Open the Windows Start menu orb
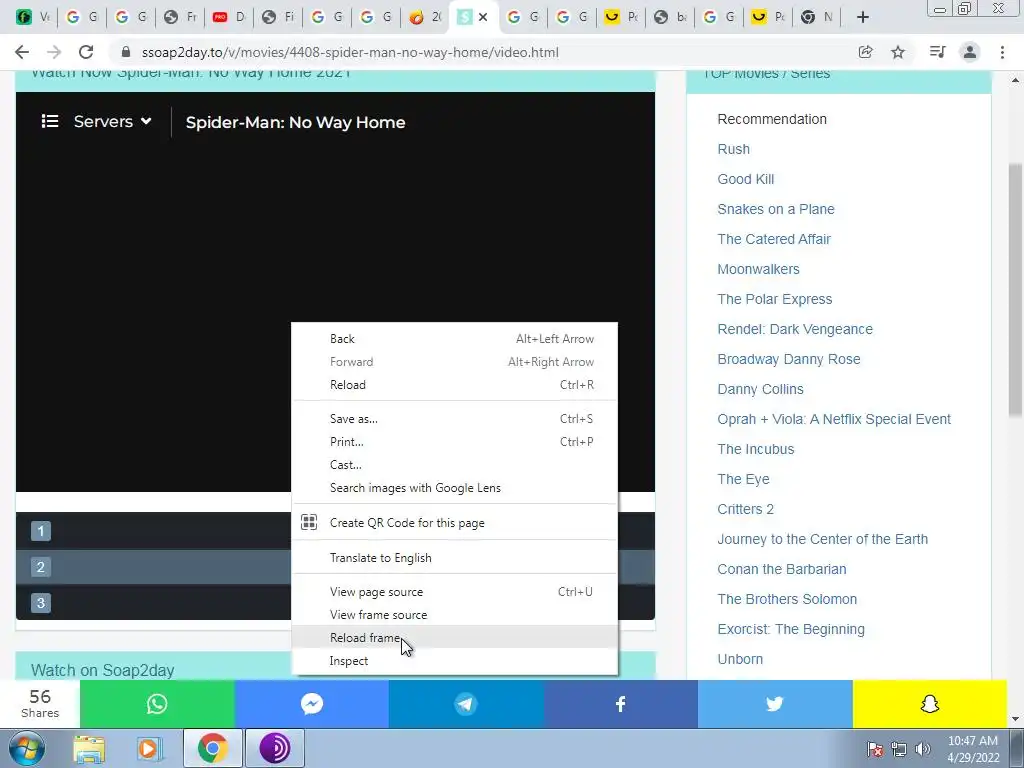This screenshot has width=1024, height=768. pyautogui.click(x=27, y=748)
